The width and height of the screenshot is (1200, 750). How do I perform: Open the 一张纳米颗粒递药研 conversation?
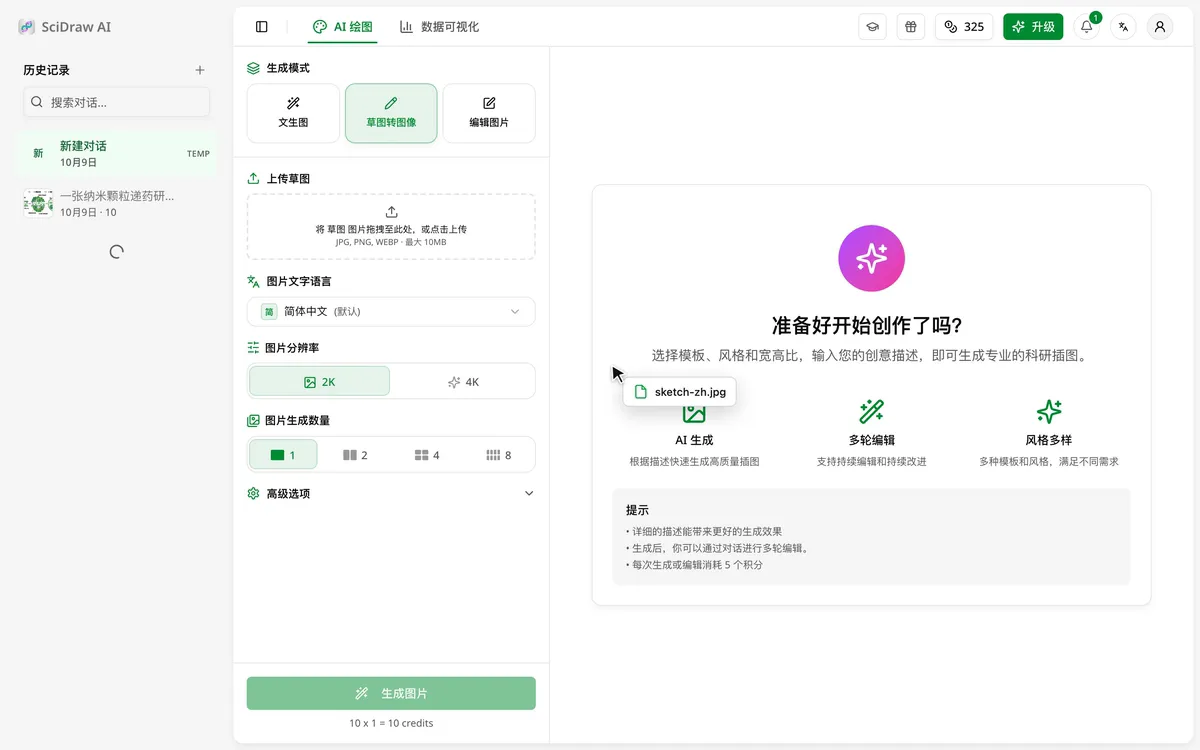coord(117,203)
